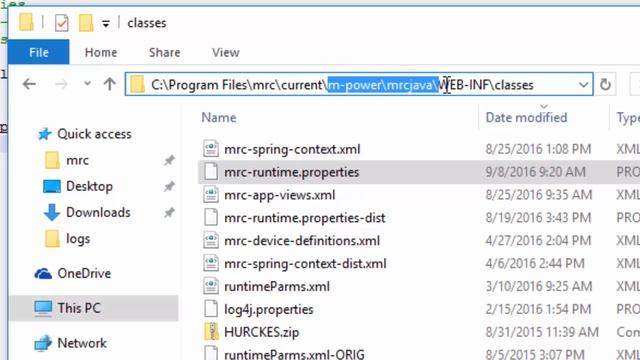This screenshot has width=640, height=360.
Task: Open the File ribbon tab
Action: point(39,52)
